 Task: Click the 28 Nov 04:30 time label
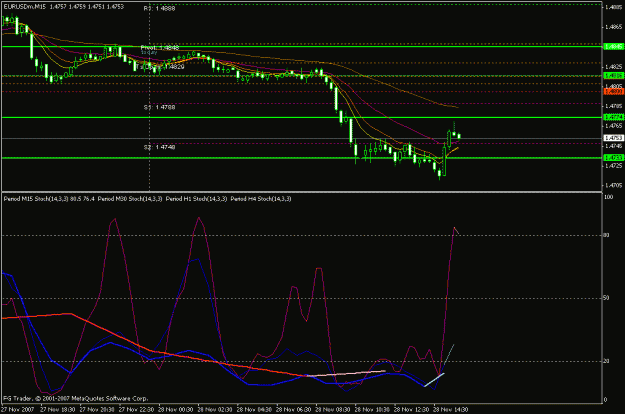click(x=254, y=410)
